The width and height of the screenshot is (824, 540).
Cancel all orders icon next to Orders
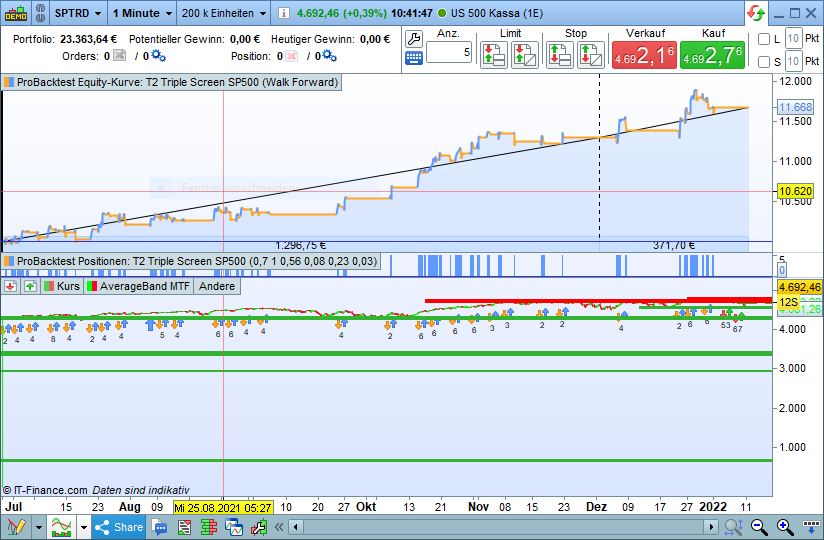point(120,56)
